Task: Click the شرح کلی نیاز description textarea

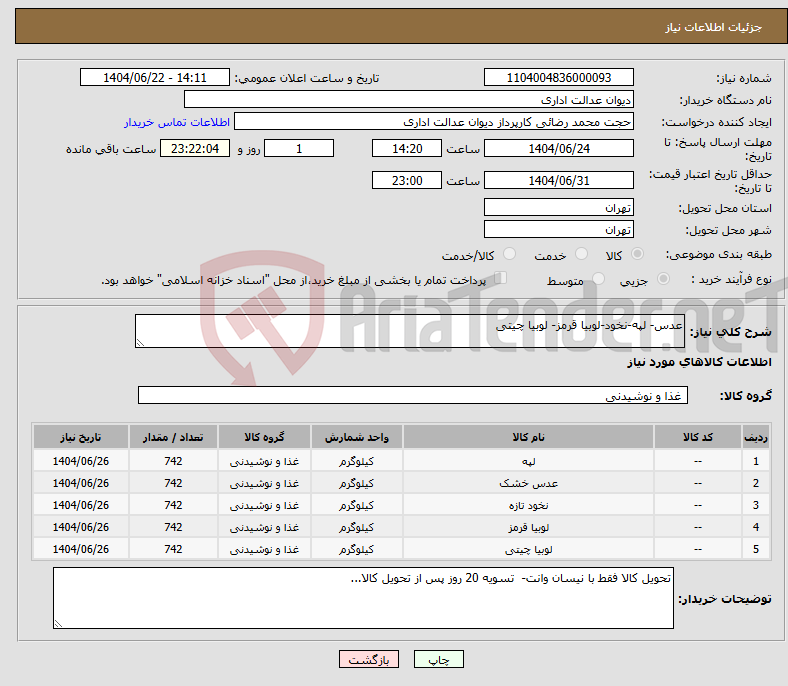Action: coord(410,331)
